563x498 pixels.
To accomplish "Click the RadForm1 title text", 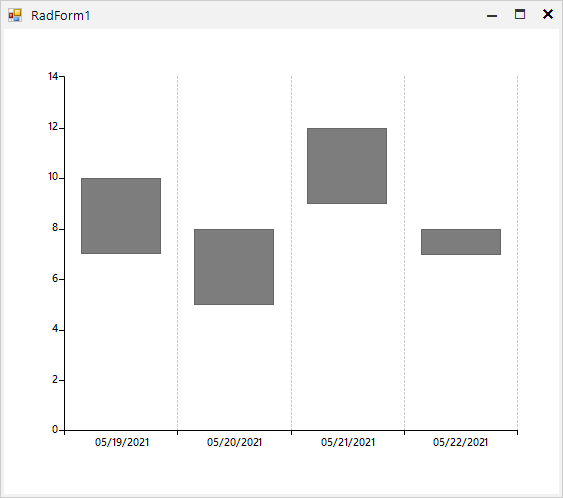I will point(60,15).
